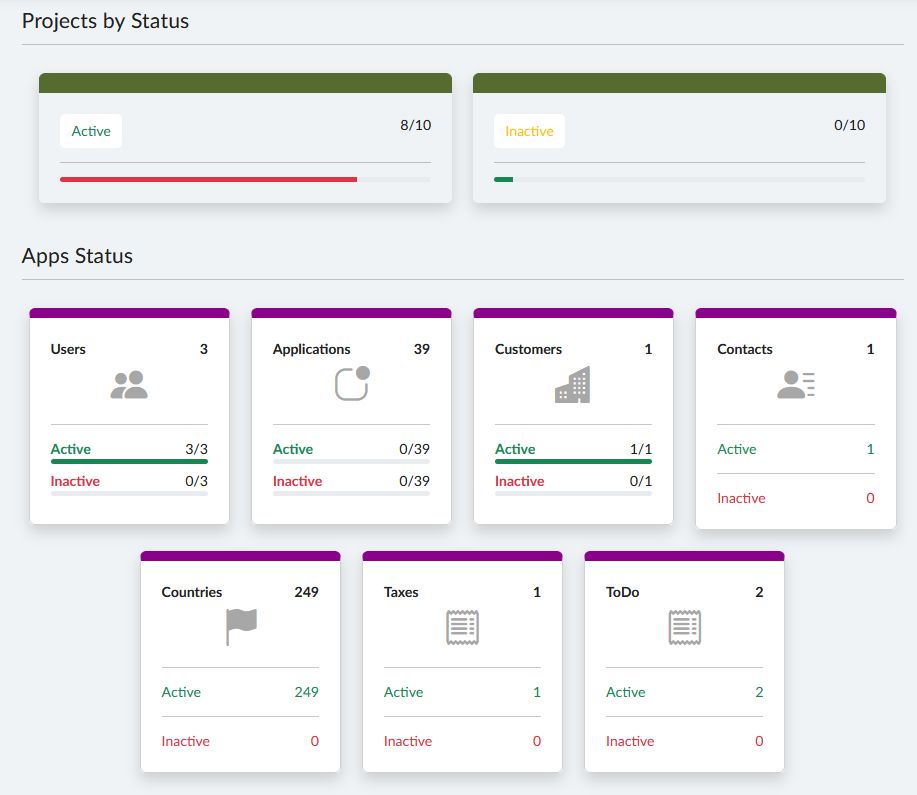Screen dimensions: 917x795
Task: Click the Users group icon
Action: click(x=129, y=385)
